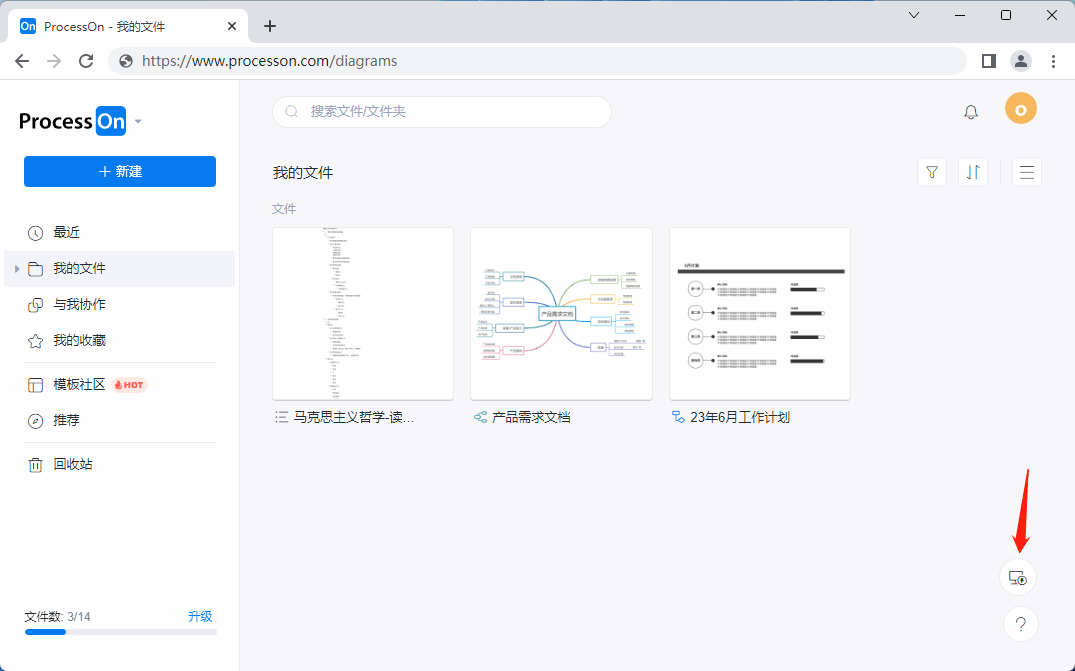The width and height of the screenshot is (1075, 671).
Task: Click the 产品需求文档 file name
Action: pos(531,417)
